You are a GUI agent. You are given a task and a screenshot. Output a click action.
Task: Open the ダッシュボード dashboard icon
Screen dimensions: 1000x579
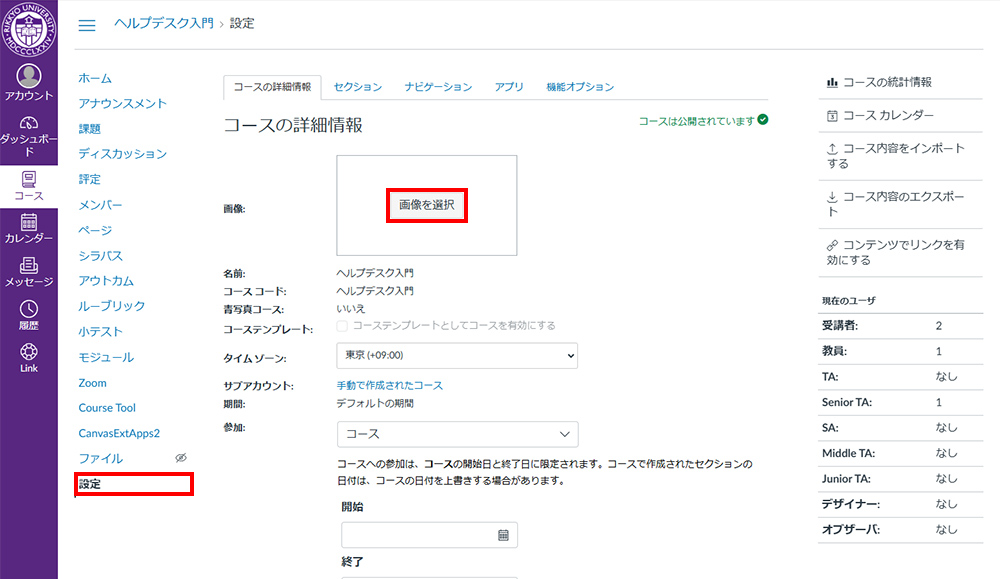click(x=29, y=123)
